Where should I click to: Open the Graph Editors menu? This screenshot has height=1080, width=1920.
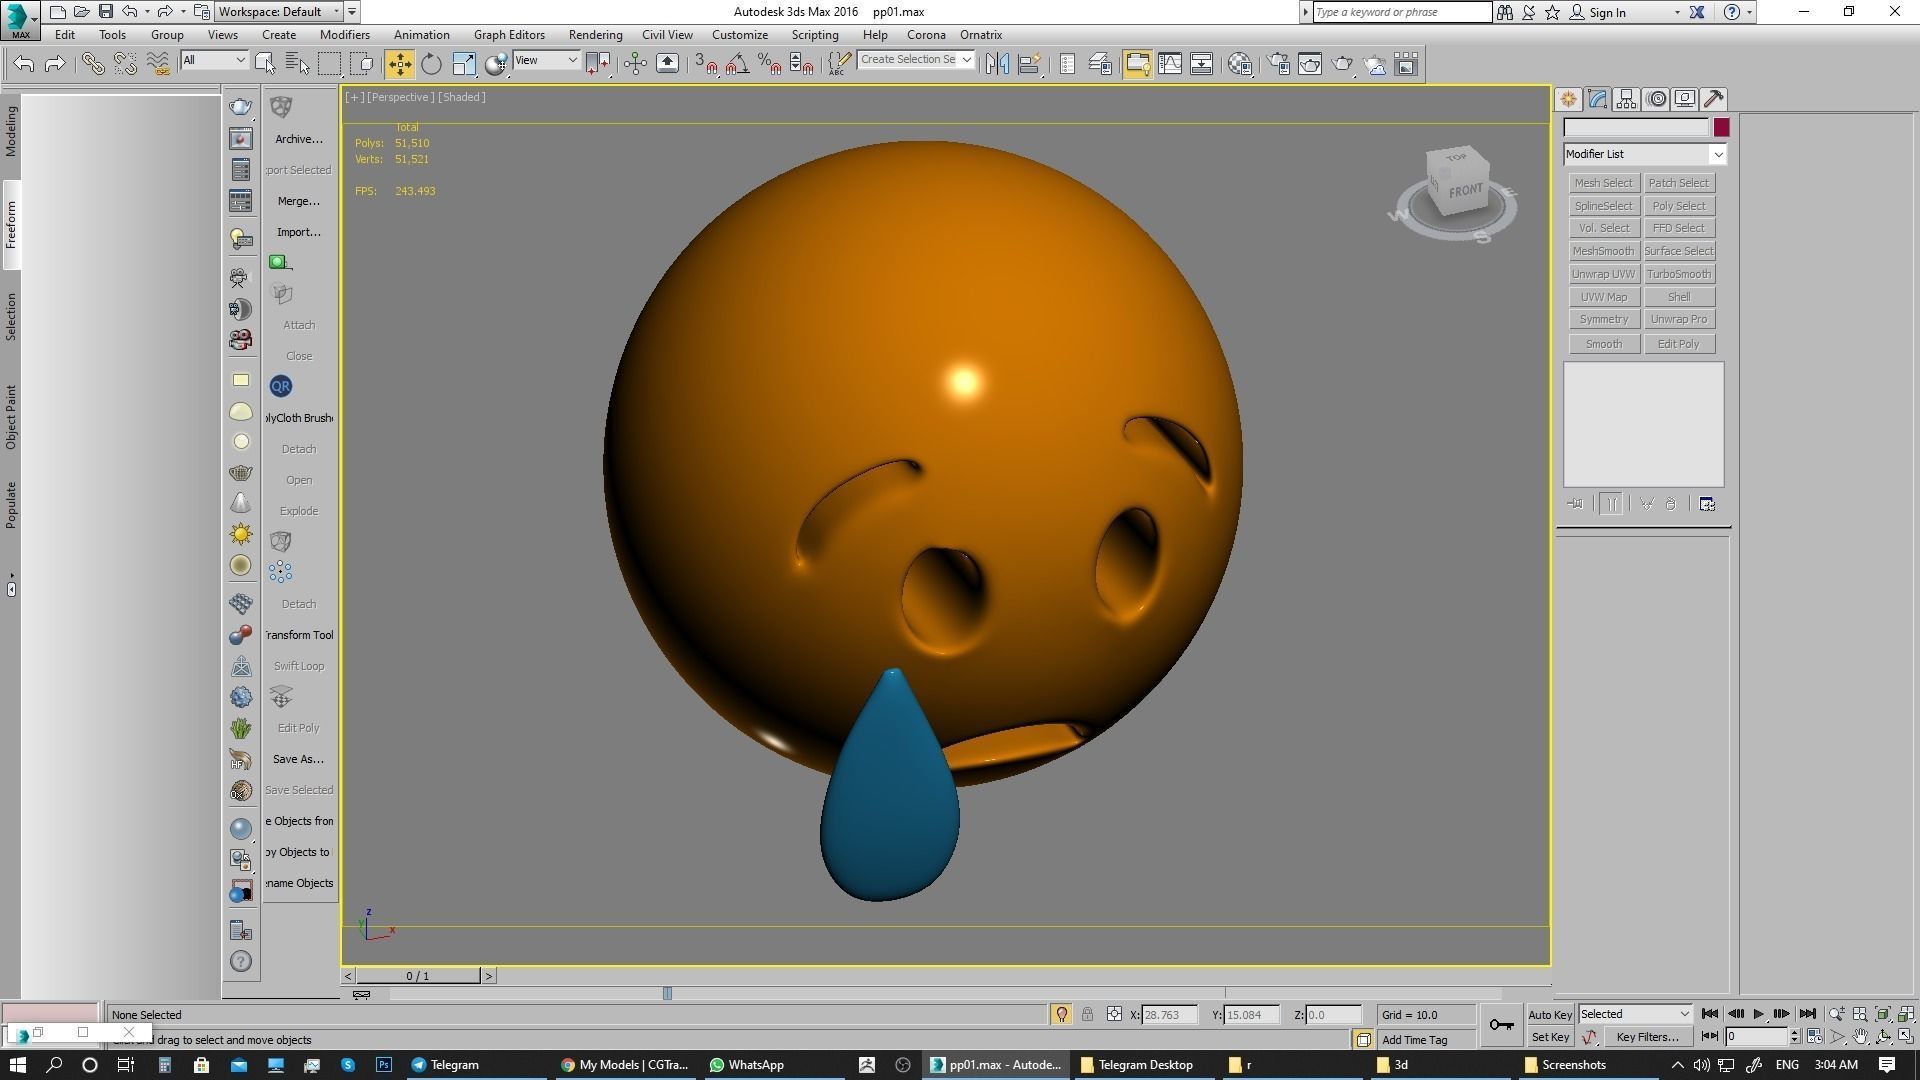coord(509,35)
